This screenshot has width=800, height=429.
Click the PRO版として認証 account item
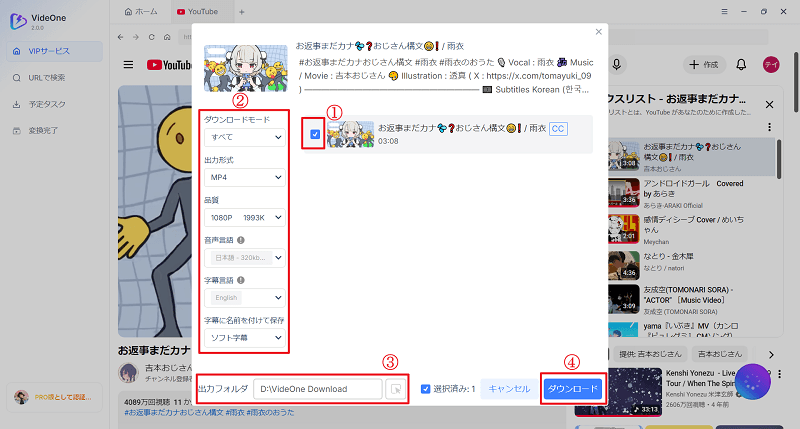click(x=55, y=397)
